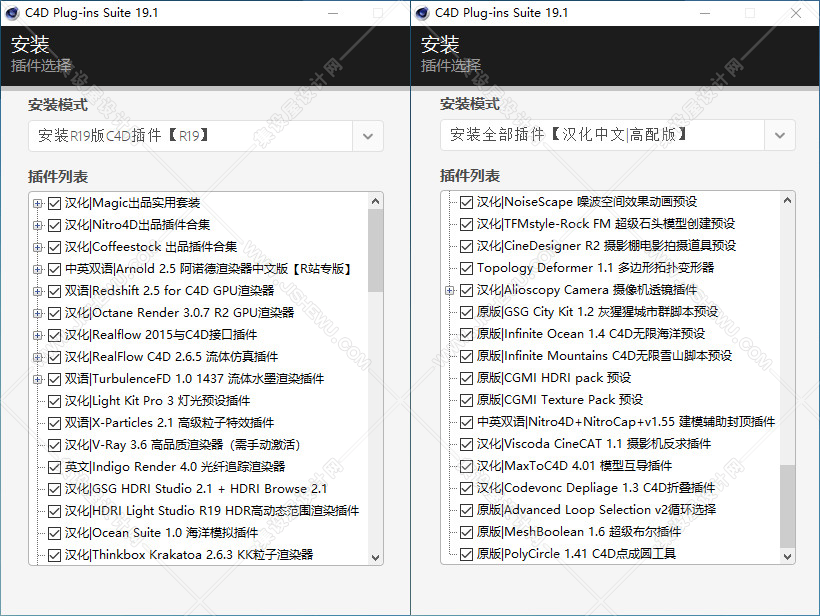Minimize the right C4D Plug-ins Suite window
Image resolution: width=820 pixels, height=616 pixels.
pyautogui.click(x=705, y=13)
